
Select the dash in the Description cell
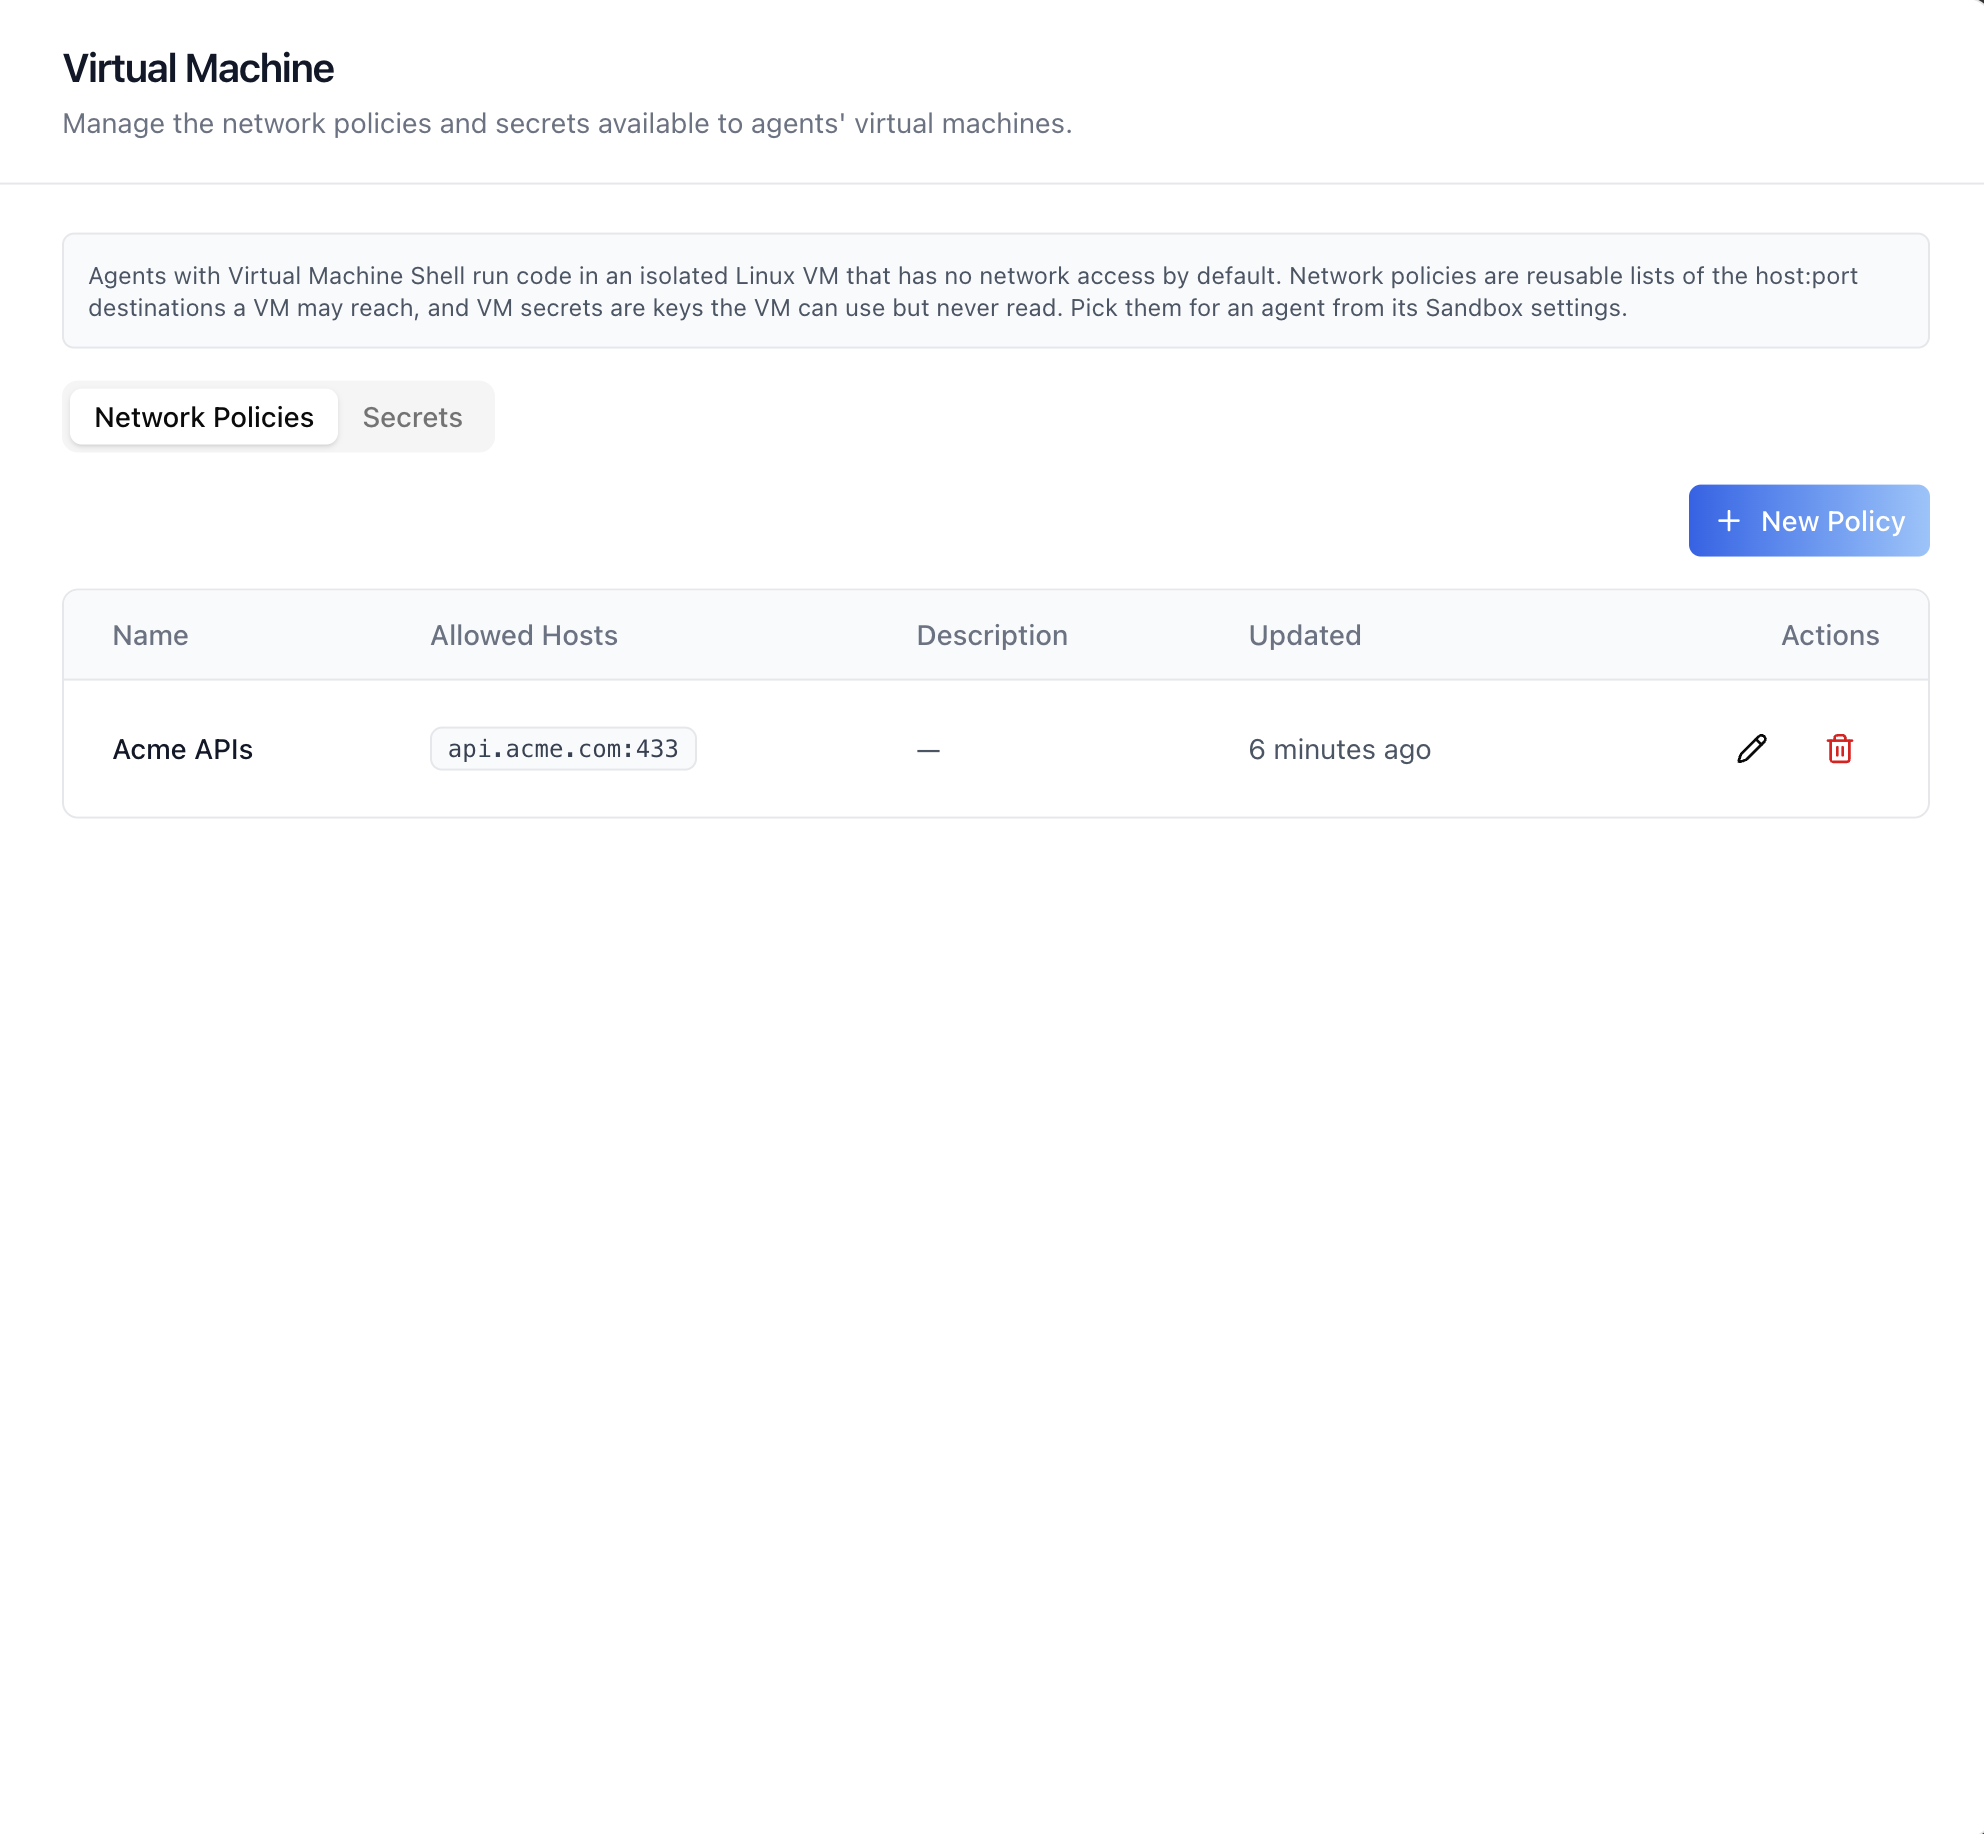coord(928,750)
